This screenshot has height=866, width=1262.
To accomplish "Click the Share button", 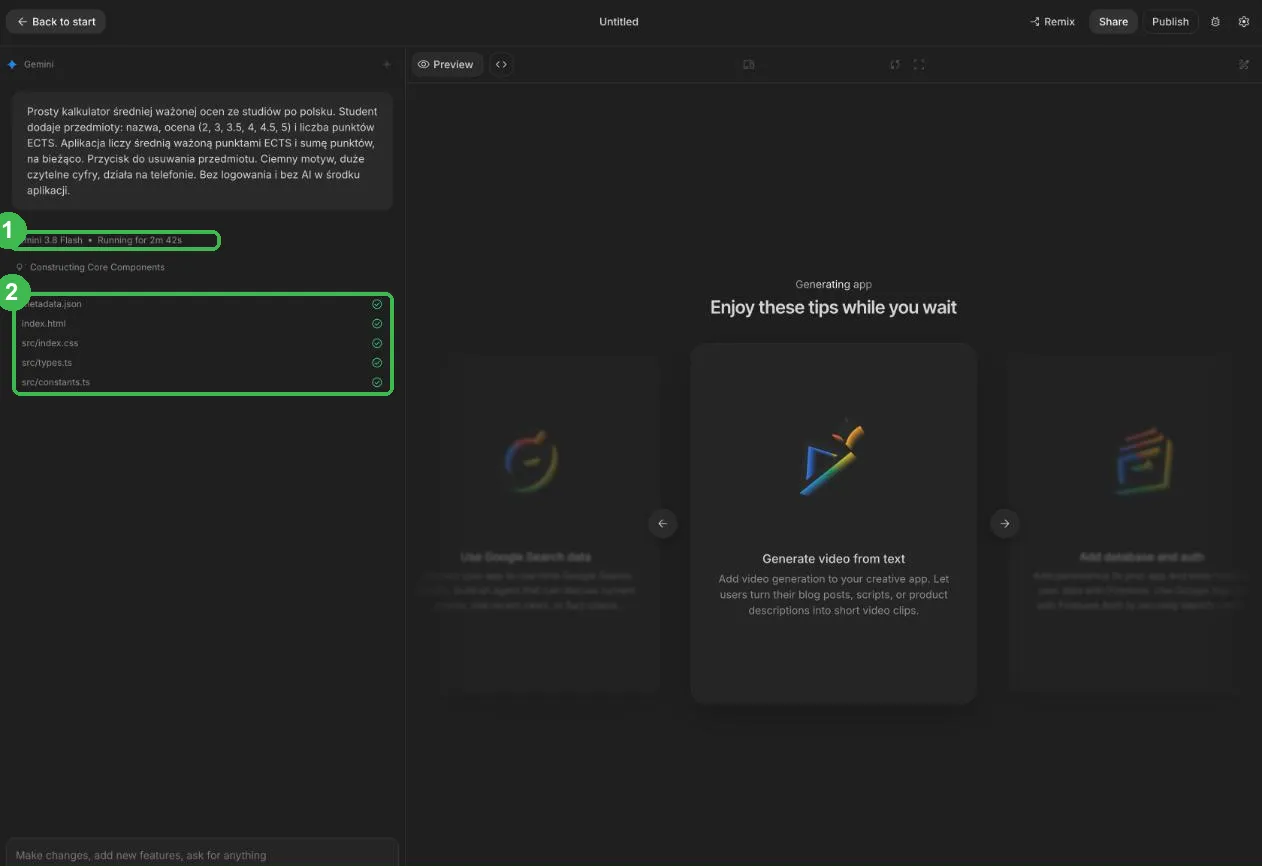I will 1113,21.
